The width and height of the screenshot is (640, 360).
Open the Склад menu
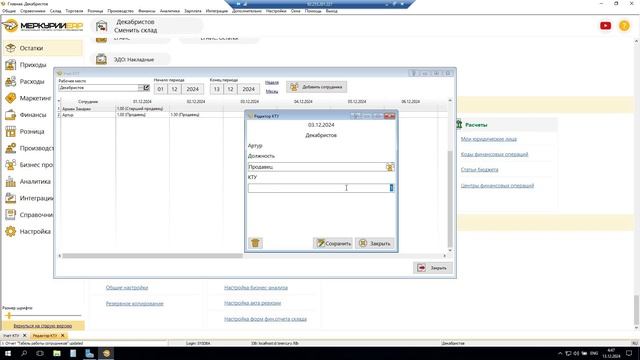tap(55, 11)
